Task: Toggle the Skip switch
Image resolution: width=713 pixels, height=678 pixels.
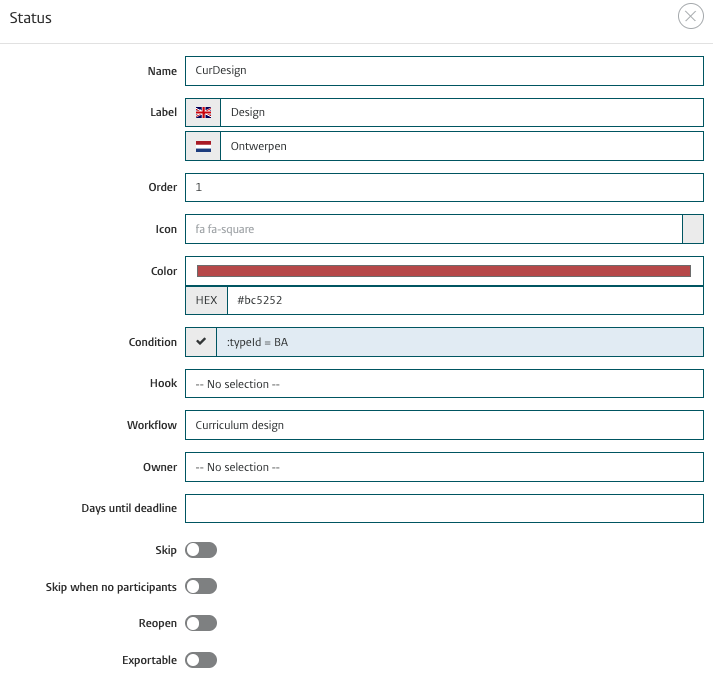Action: pos(201,550)
